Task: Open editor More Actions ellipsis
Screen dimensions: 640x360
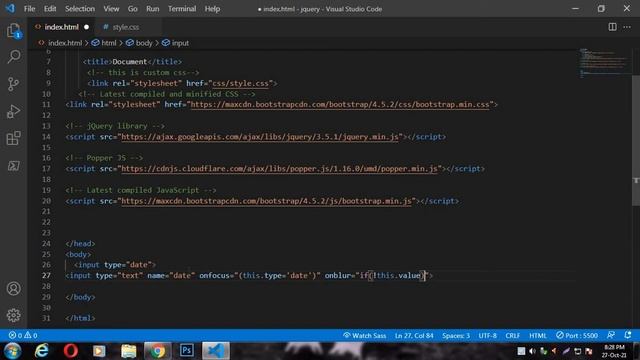Action: click(627, 27)
